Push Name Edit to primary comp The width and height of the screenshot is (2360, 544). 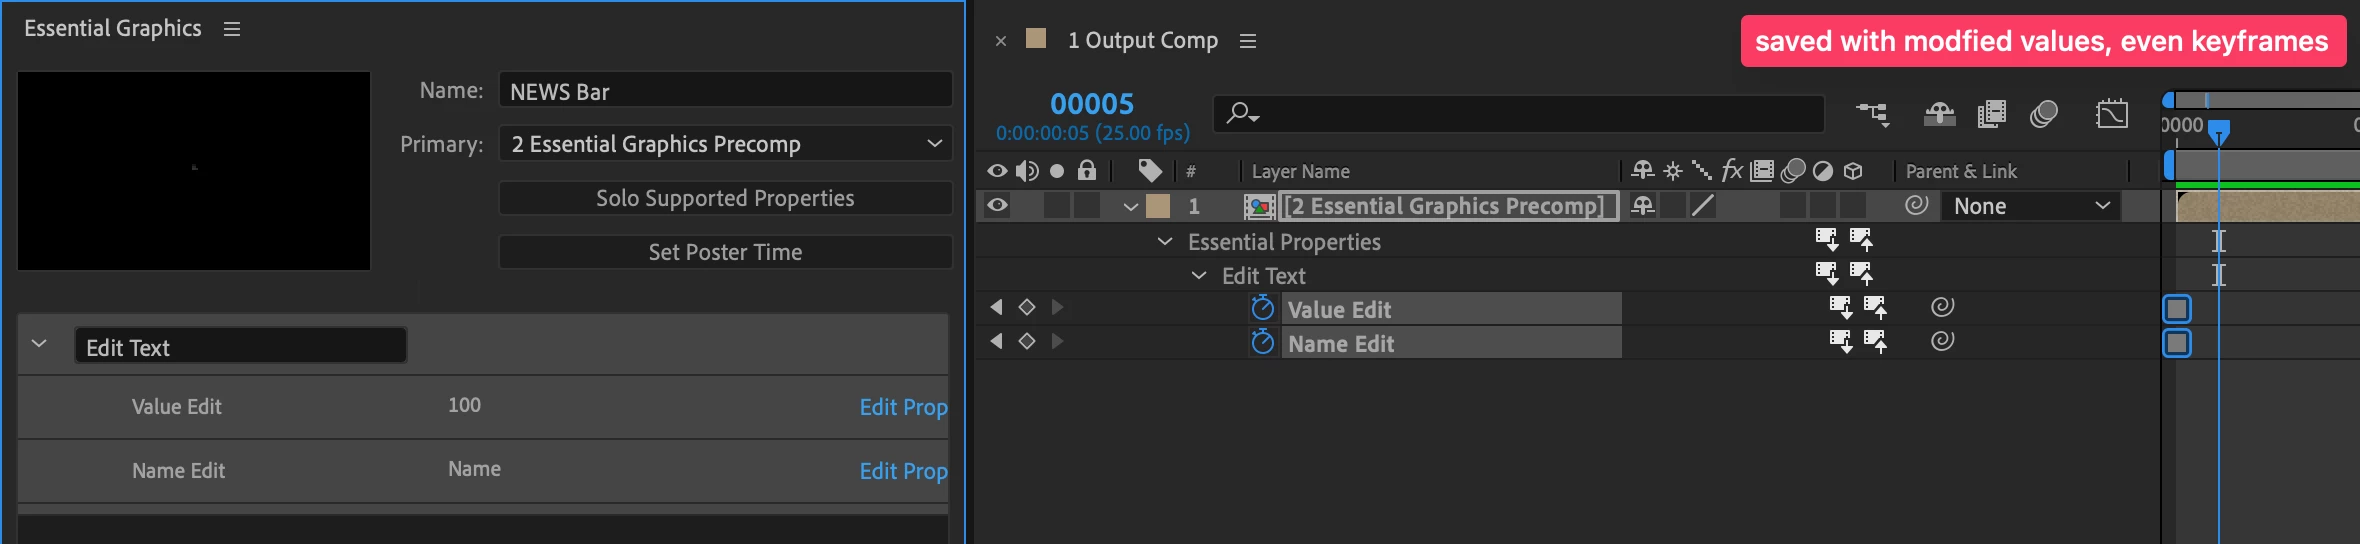1875,341
